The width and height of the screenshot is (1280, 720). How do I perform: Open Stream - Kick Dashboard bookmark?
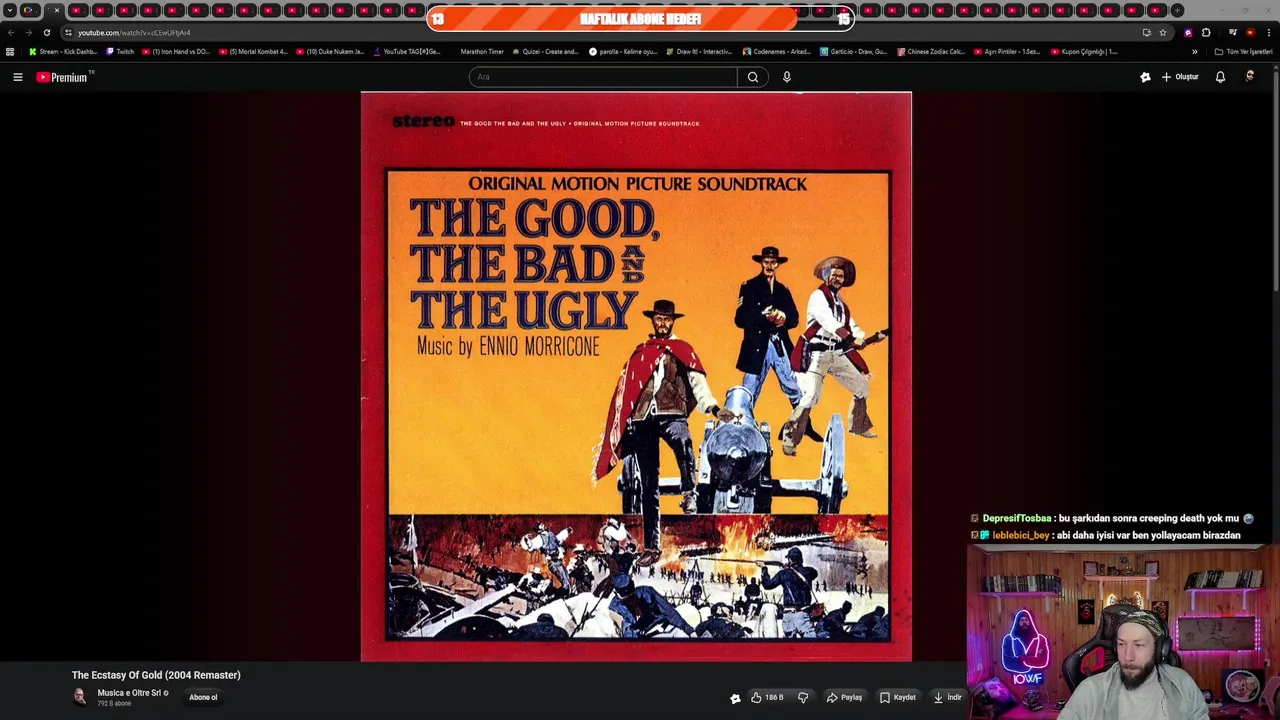pos(63,52)
